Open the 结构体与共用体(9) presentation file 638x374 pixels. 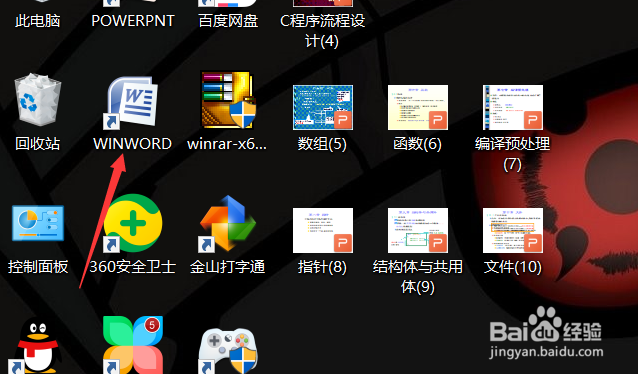[x=418, y=230]
